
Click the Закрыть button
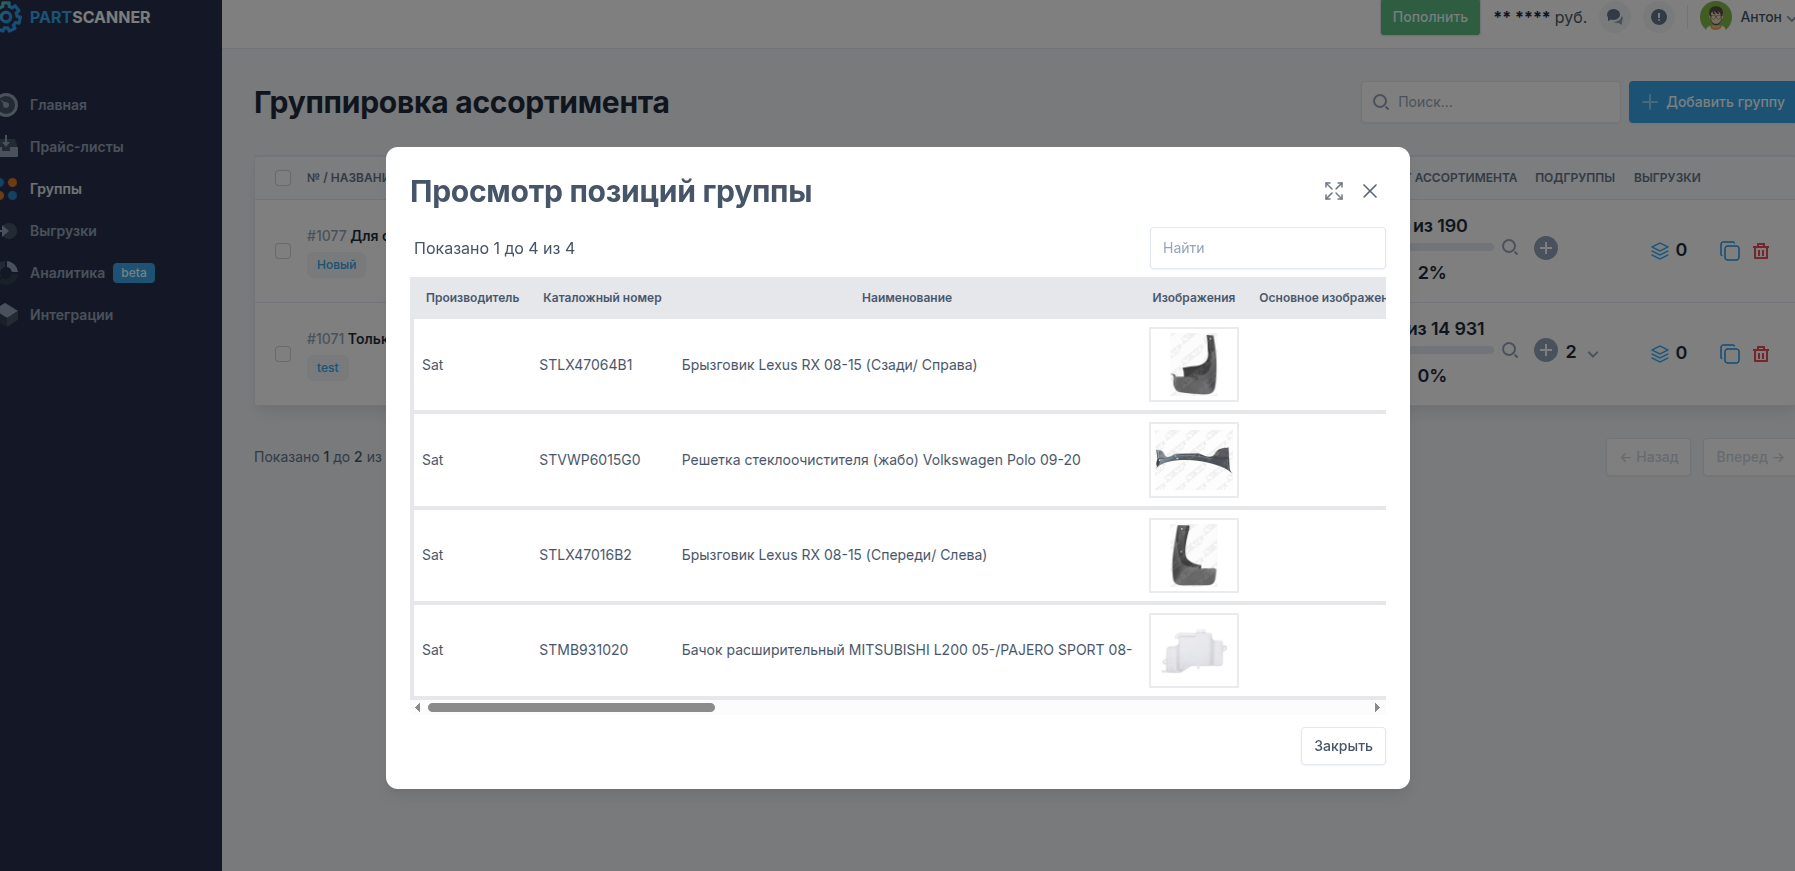point(1343,746)
